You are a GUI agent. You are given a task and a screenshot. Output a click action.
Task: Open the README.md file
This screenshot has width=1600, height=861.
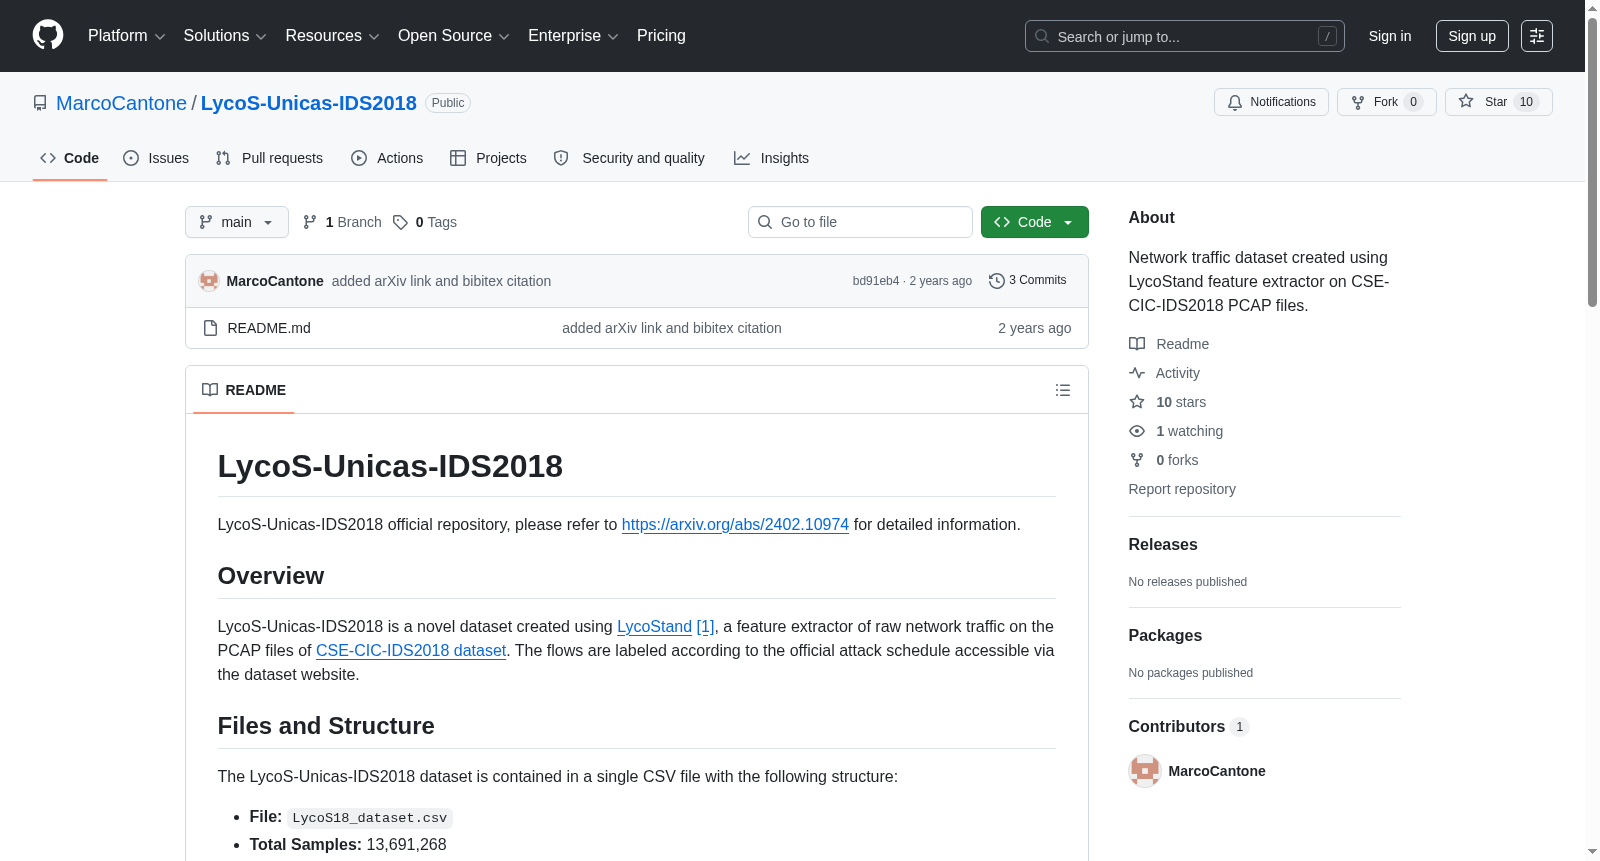coord(269,328)
